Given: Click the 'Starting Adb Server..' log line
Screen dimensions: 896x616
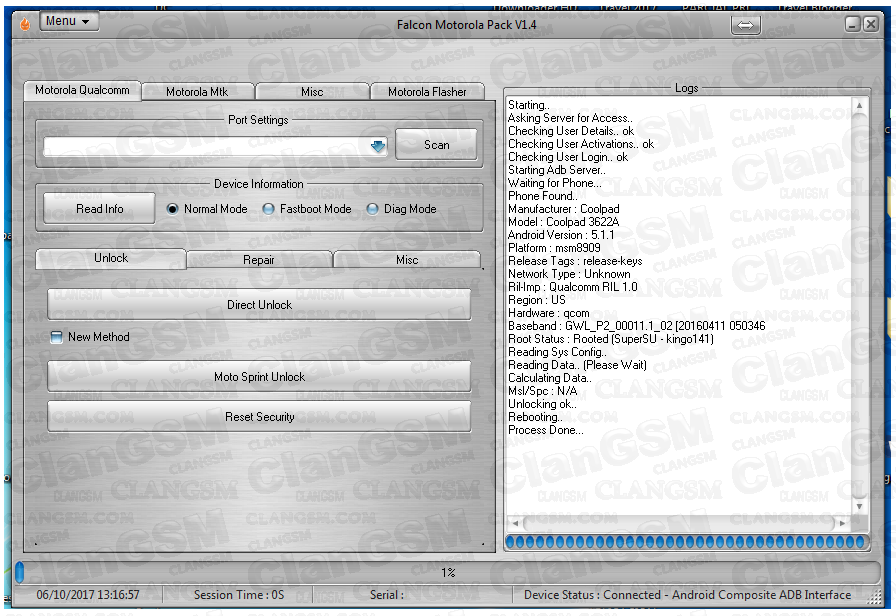Looking at the screenshot, I should point(557,170).
